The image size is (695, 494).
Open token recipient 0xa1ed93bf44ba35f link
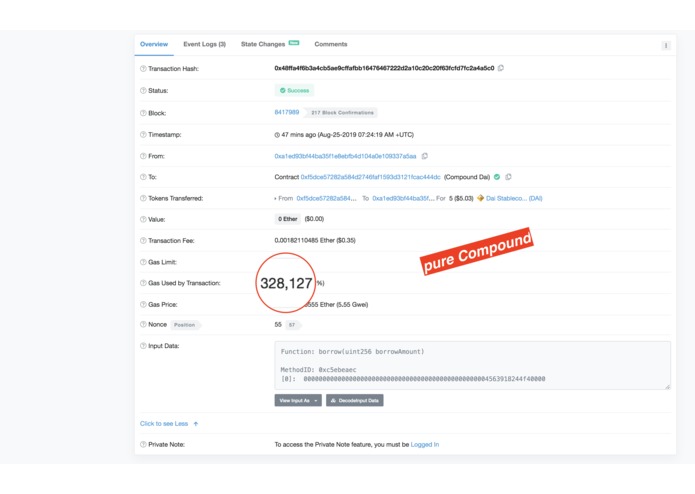(x=403, y=198)
